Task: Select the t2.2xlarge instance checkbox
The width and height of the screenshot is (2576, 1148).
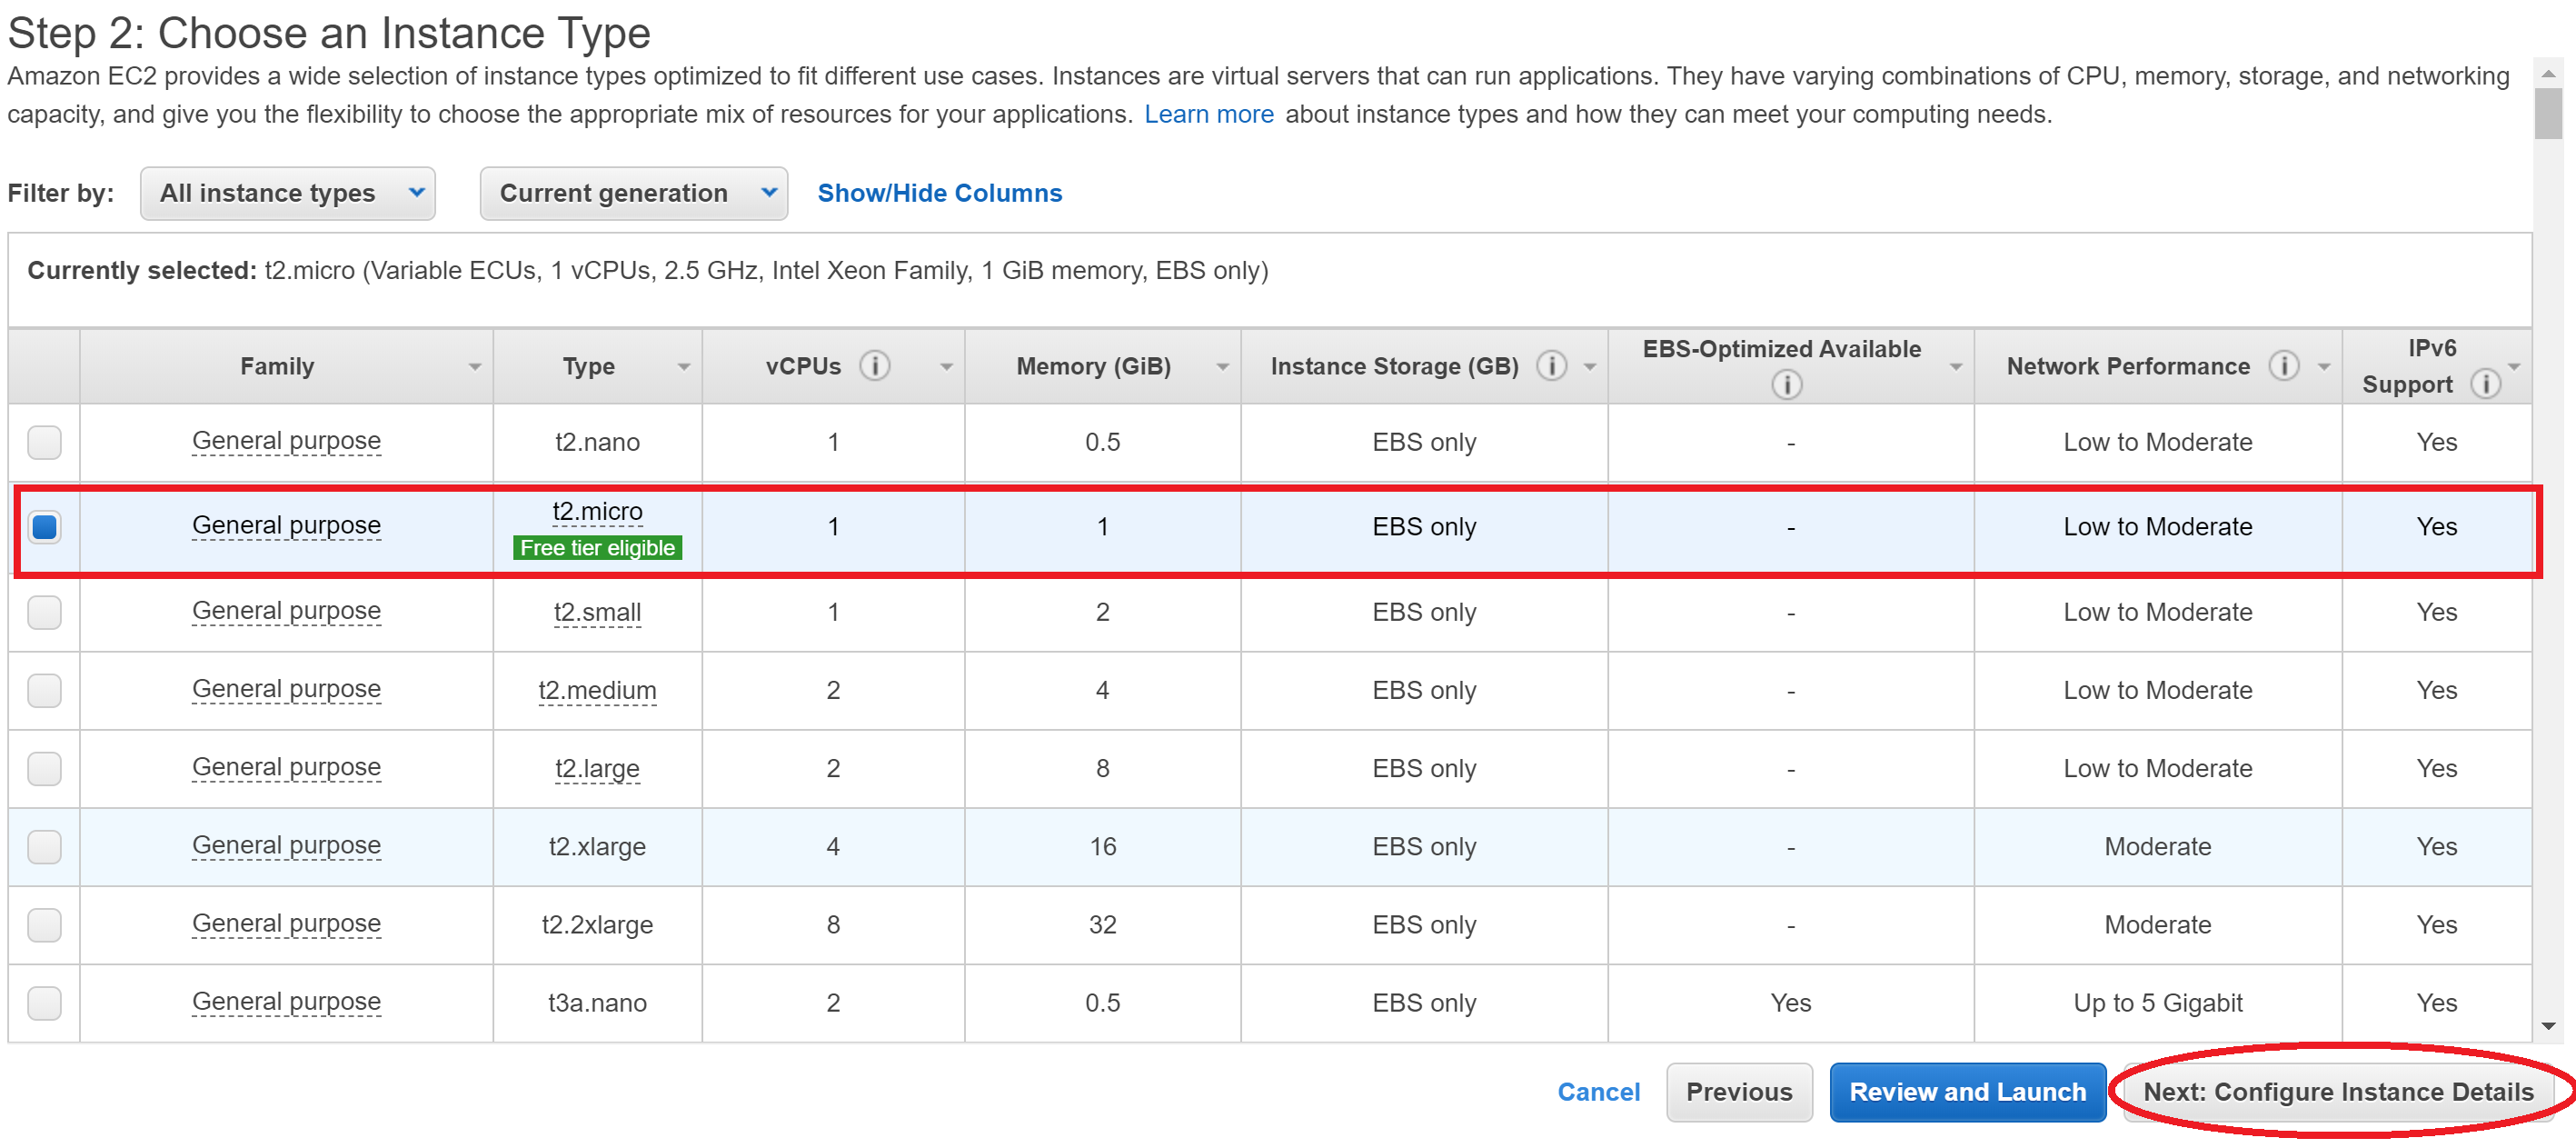Action: (44, 925)
